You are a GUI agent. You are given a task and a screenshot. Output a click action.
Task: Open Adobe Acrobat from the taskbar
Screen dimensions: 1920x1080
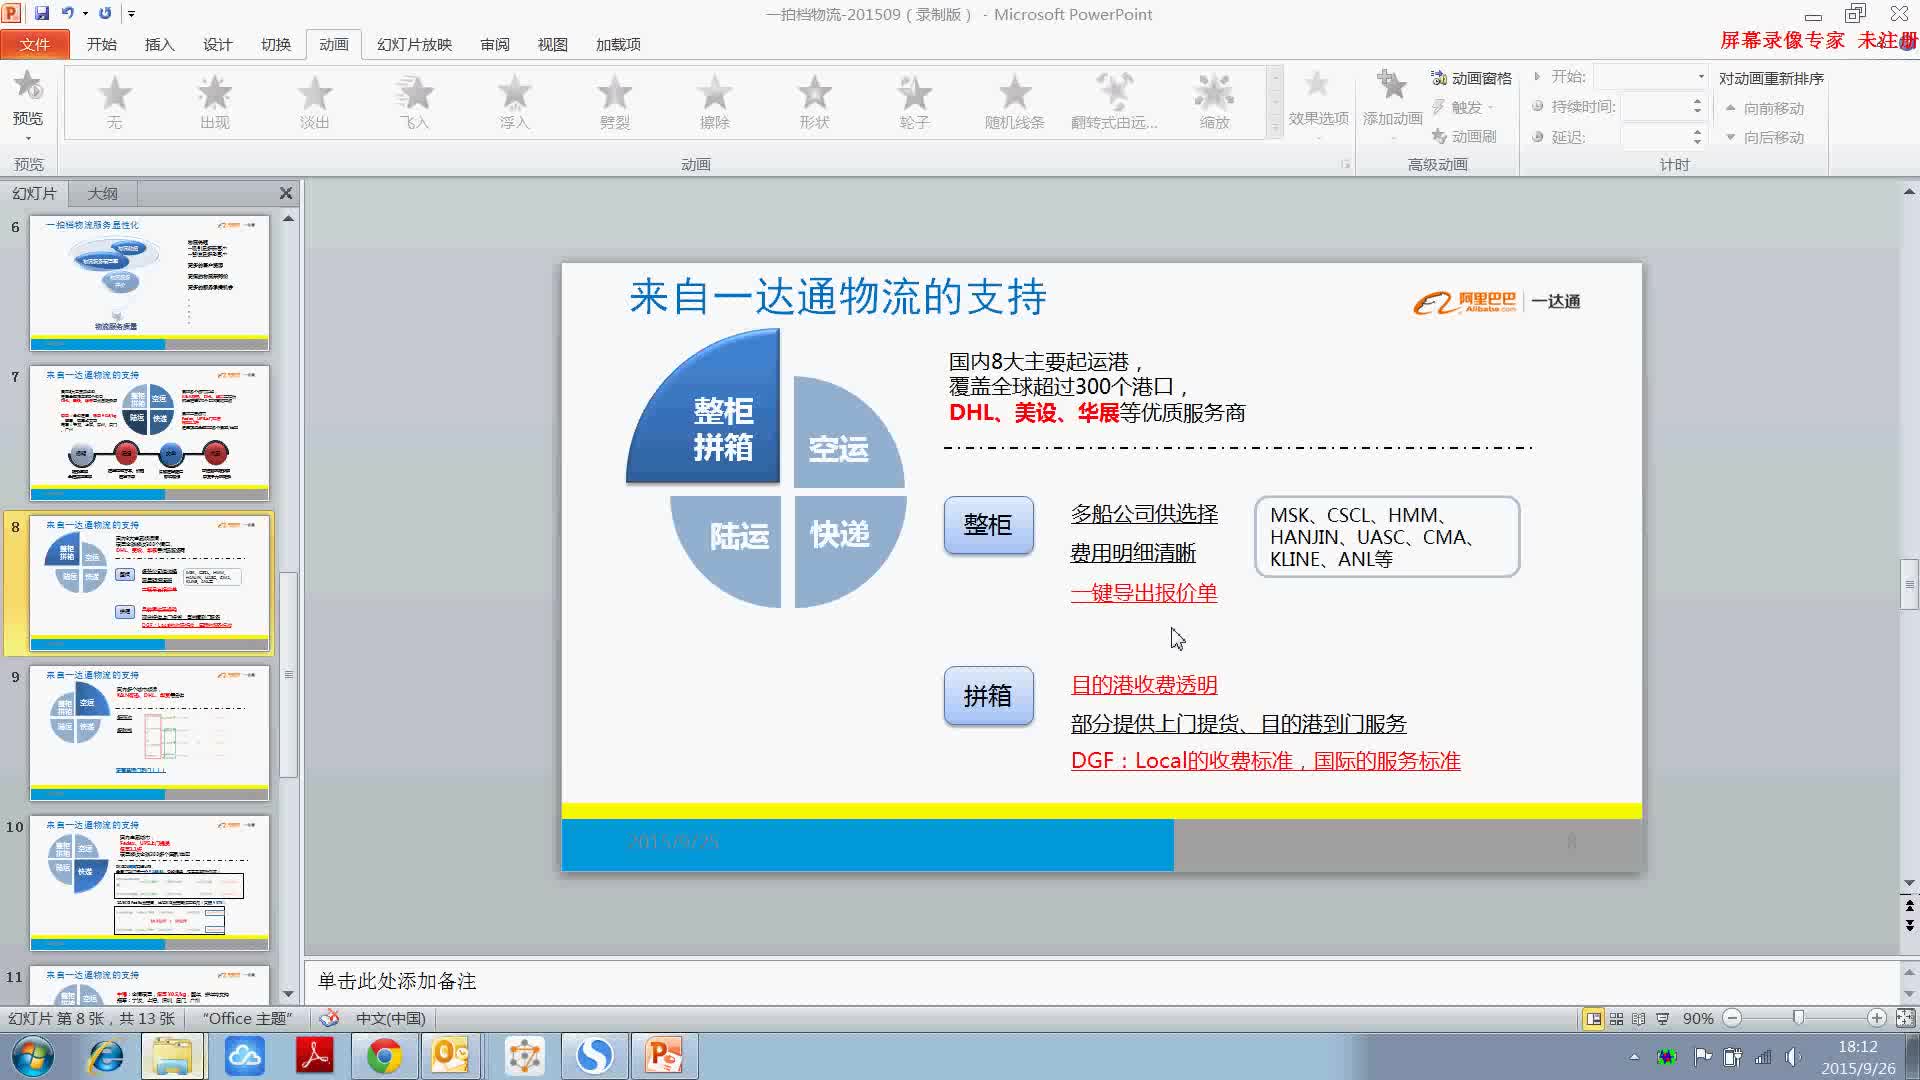pos(315,1056)
